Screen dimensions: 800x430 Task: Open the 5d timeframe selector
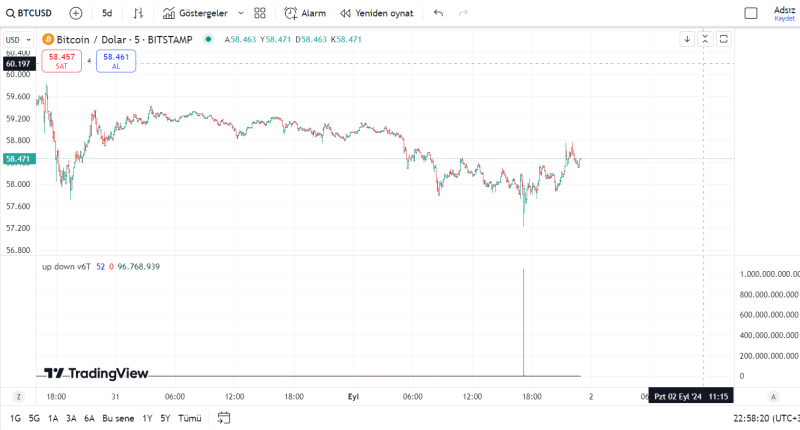tap(107, 14)
